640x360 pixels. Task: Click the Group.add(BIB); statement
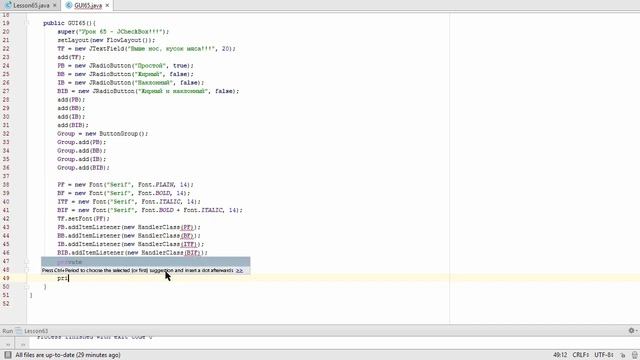click(x=83, y=168)
